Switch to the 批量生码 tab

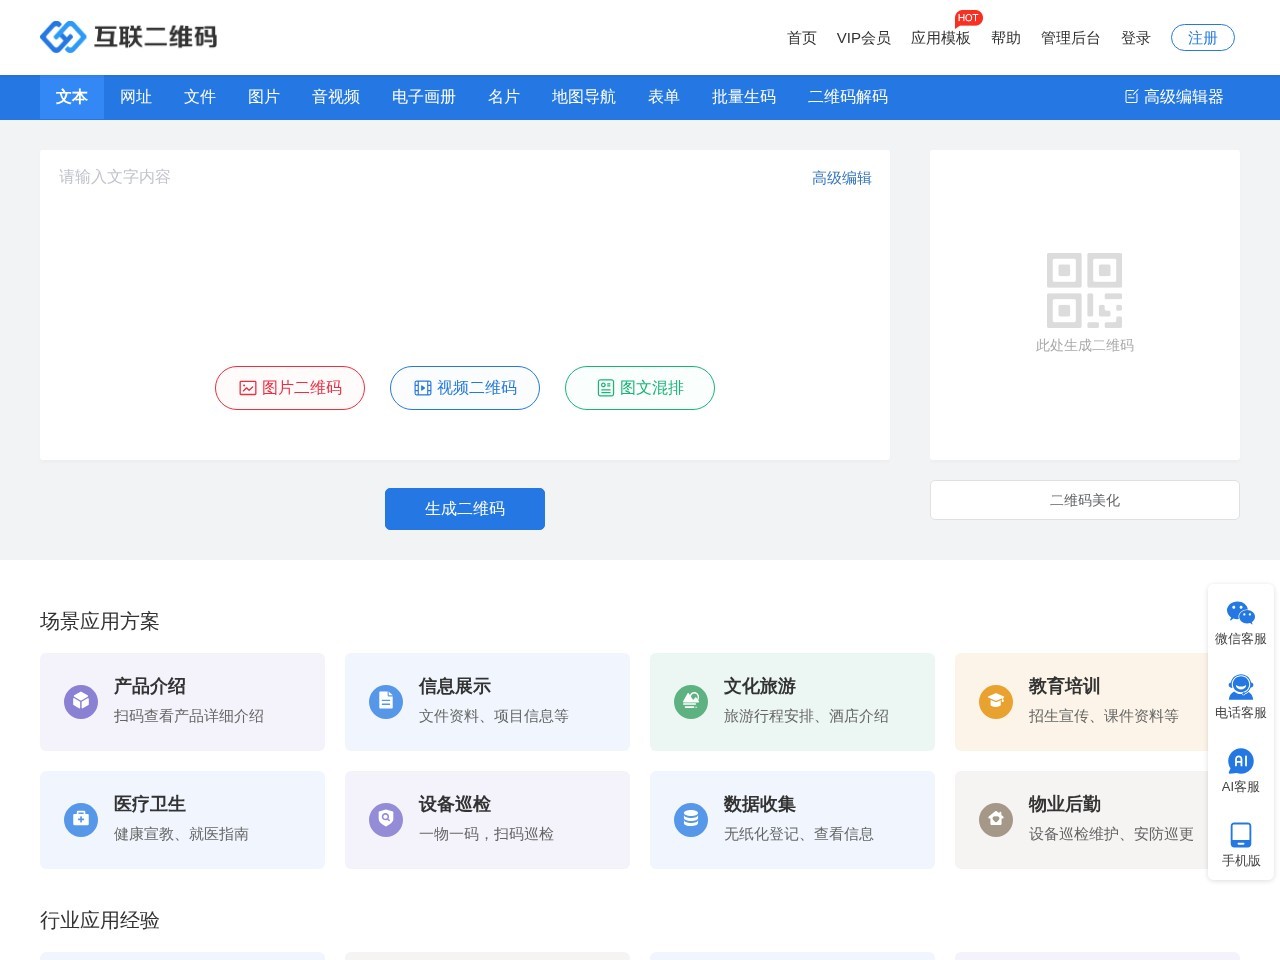[744, 97]
